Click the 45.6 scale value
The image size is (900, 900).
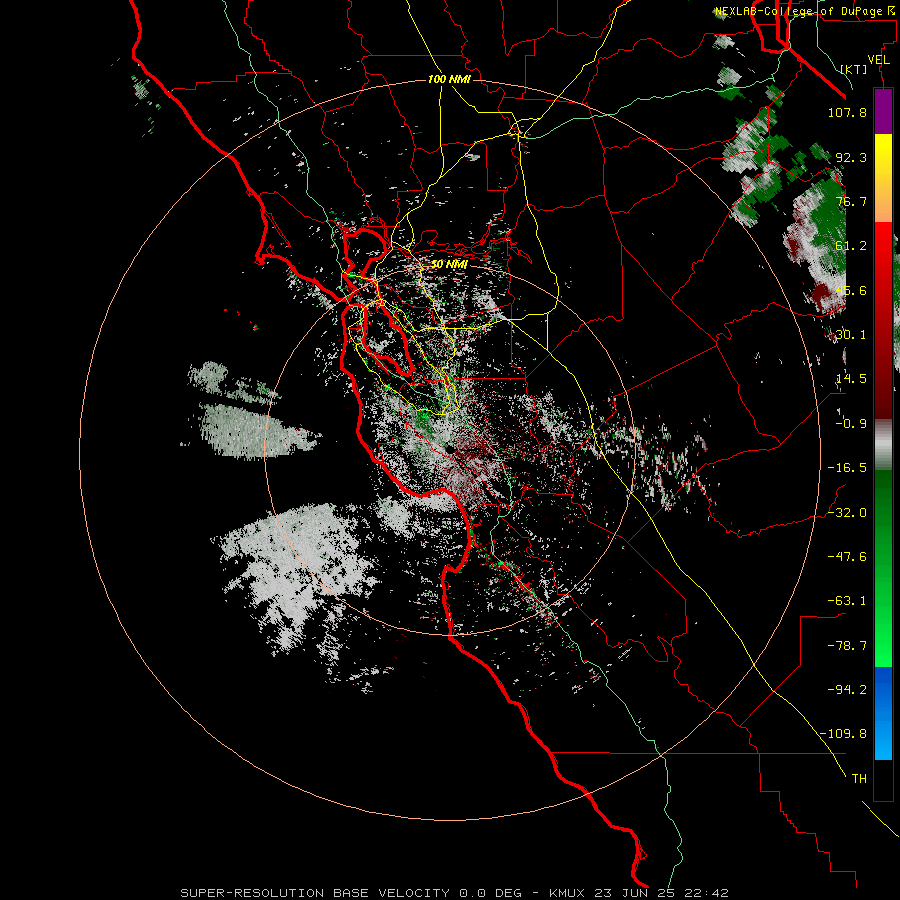pos(851,290)
